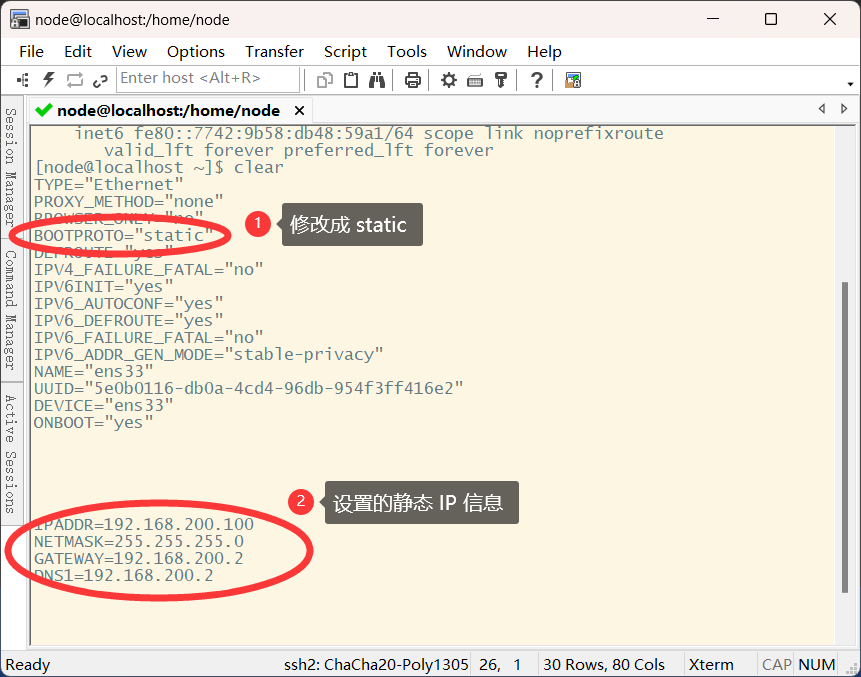Screen dimensions: 861x677
Task: Open the keymap editor keyboard icon
Action: 475,80
